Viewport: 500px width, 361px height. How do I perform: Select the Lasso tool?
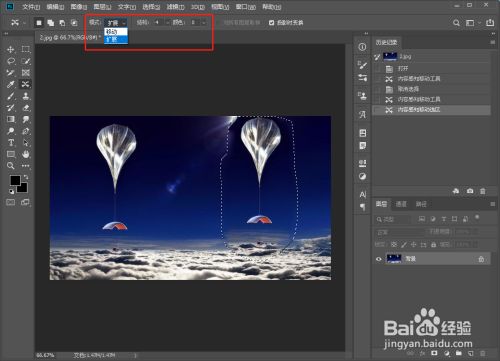(11, 61)
